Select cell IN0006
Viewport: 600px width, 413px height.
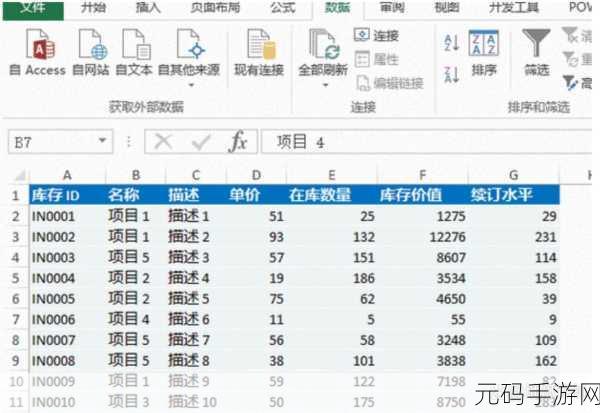[x=67, y=319]
